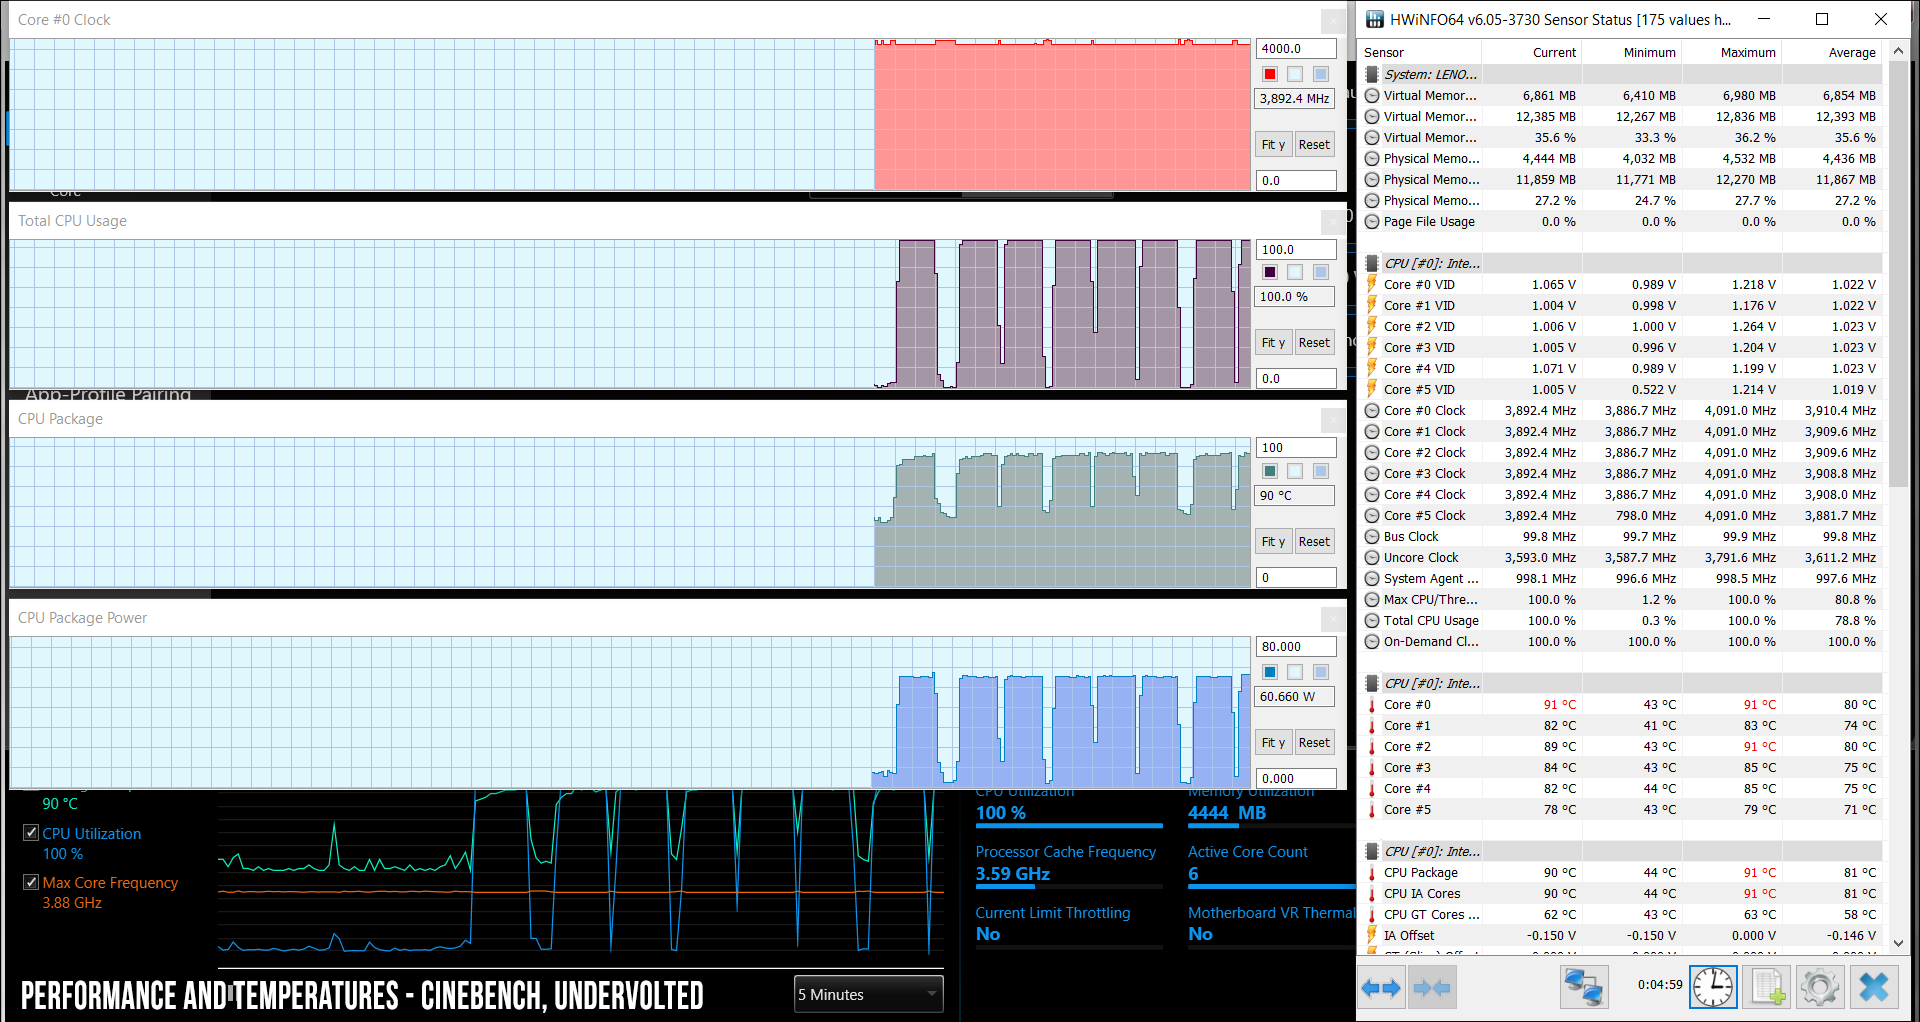Viewport: 1920px width, 1022px height.
Task: Uncheck the Max Core Frequency checkbox in XTU
Action: click(31, 882)
